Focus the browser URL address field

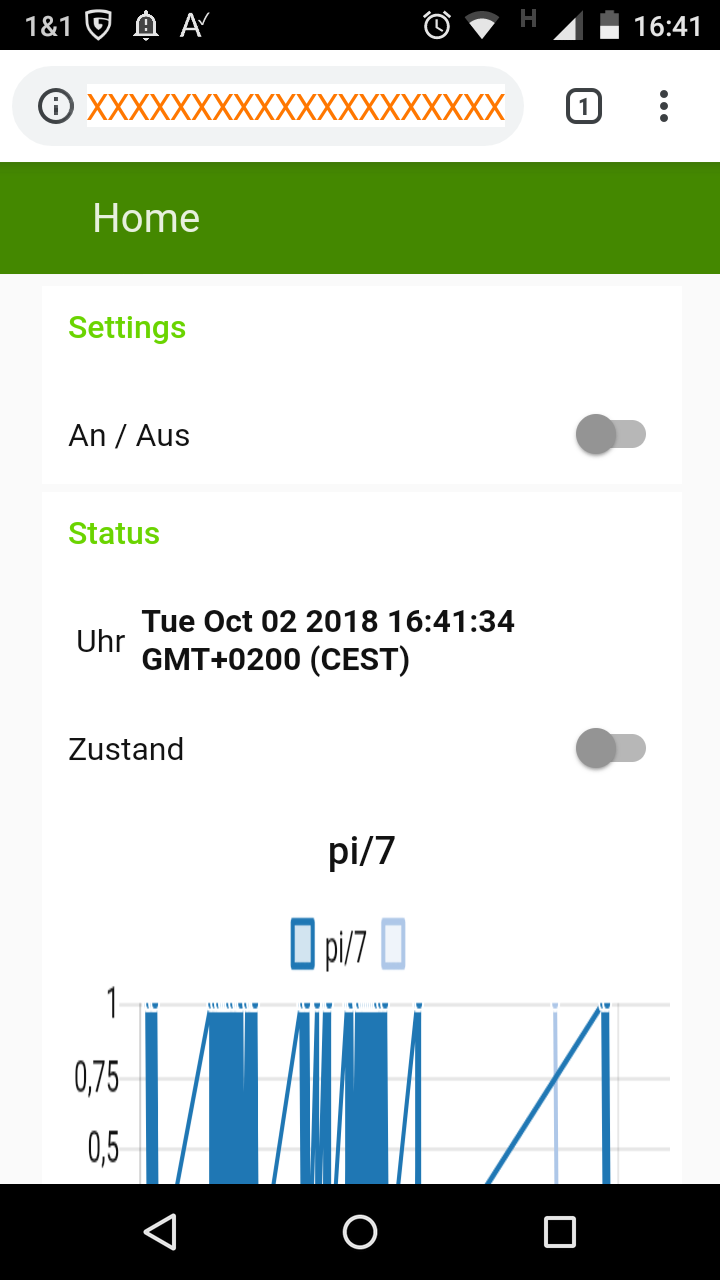(x=296, y=106)
